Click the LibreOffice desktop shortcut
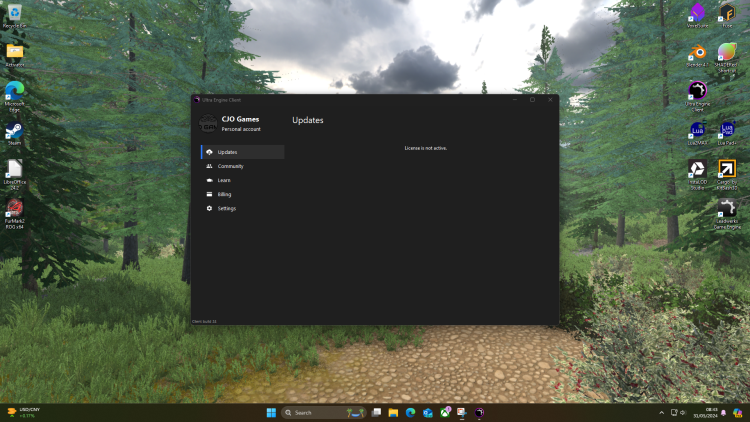750x422 pixels. pos(15,170)
